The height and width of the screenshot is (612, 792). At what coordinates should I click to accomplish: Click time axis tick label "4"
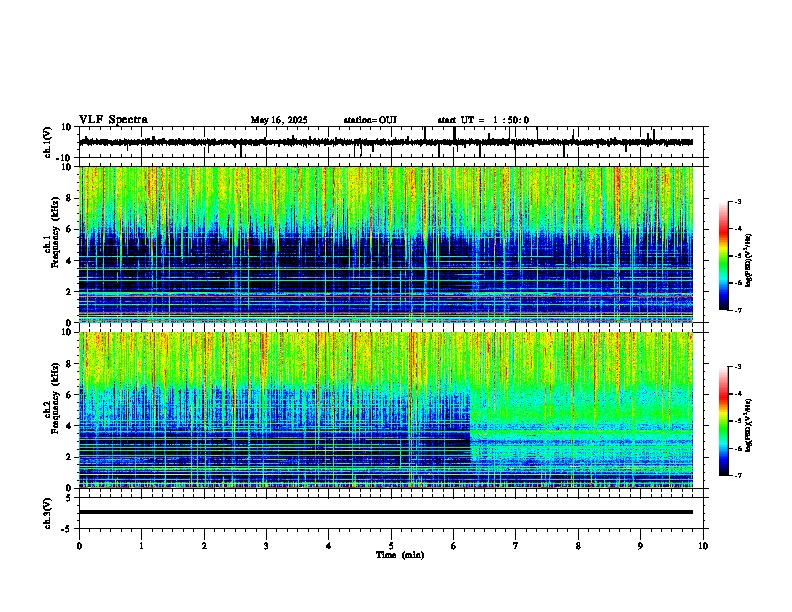click(x=329, y=546)
